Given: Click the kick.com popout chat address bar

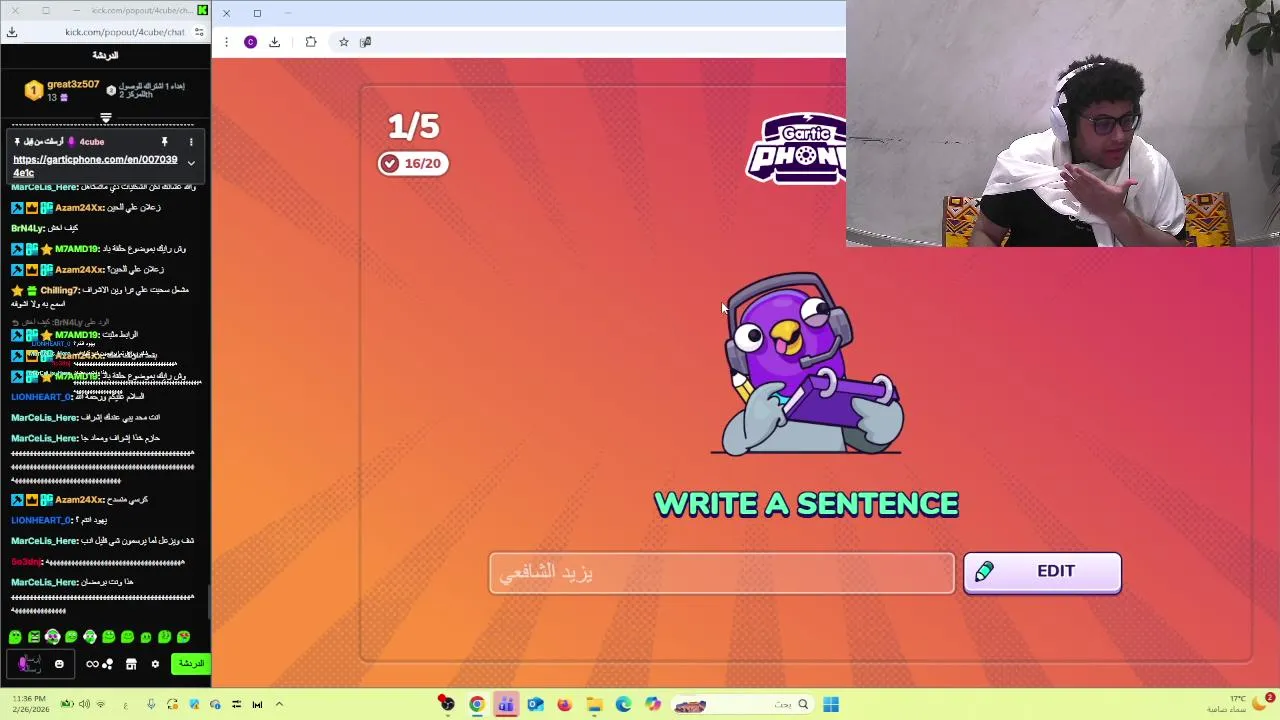Looking at the screenshot, I should click(124, 32).
